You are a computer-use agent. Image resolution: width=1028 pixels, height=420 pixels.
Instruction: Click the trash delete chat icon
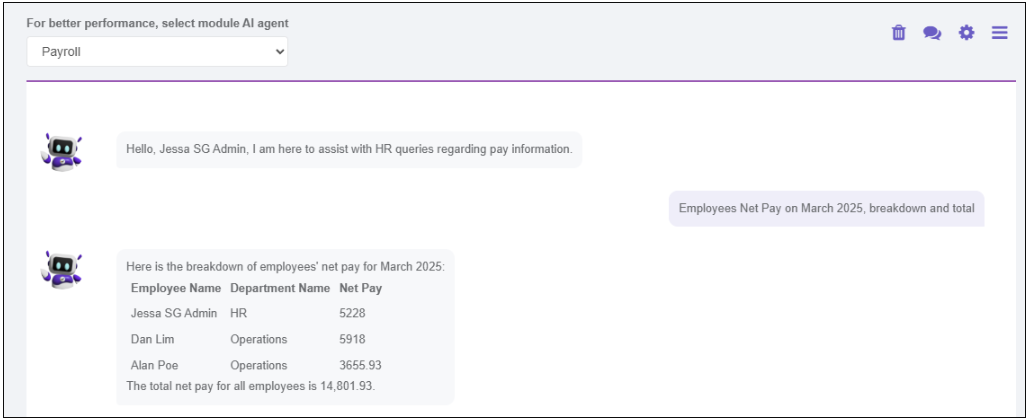[898, 33]
